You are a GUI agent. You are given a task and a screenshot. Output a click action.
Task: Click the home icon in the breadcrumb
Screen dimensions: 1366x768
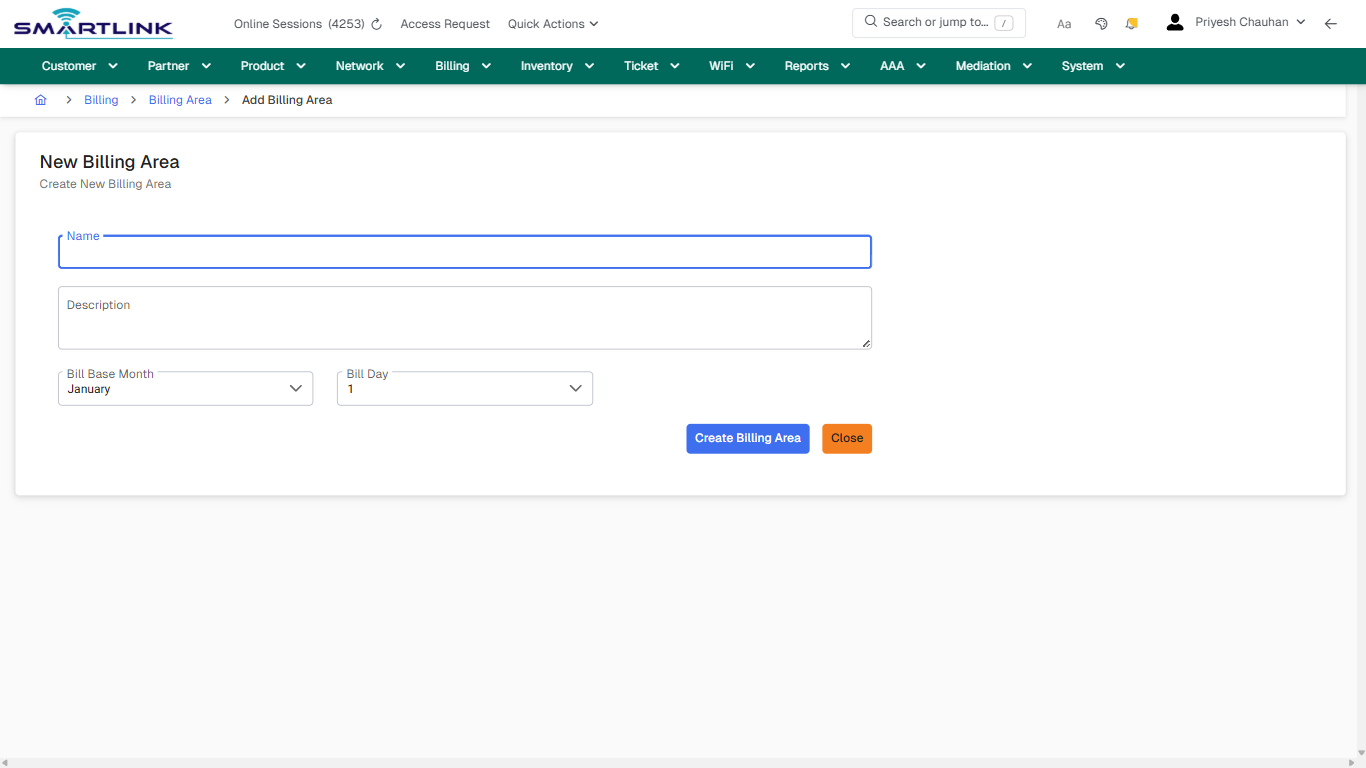(x=40, y=100)
